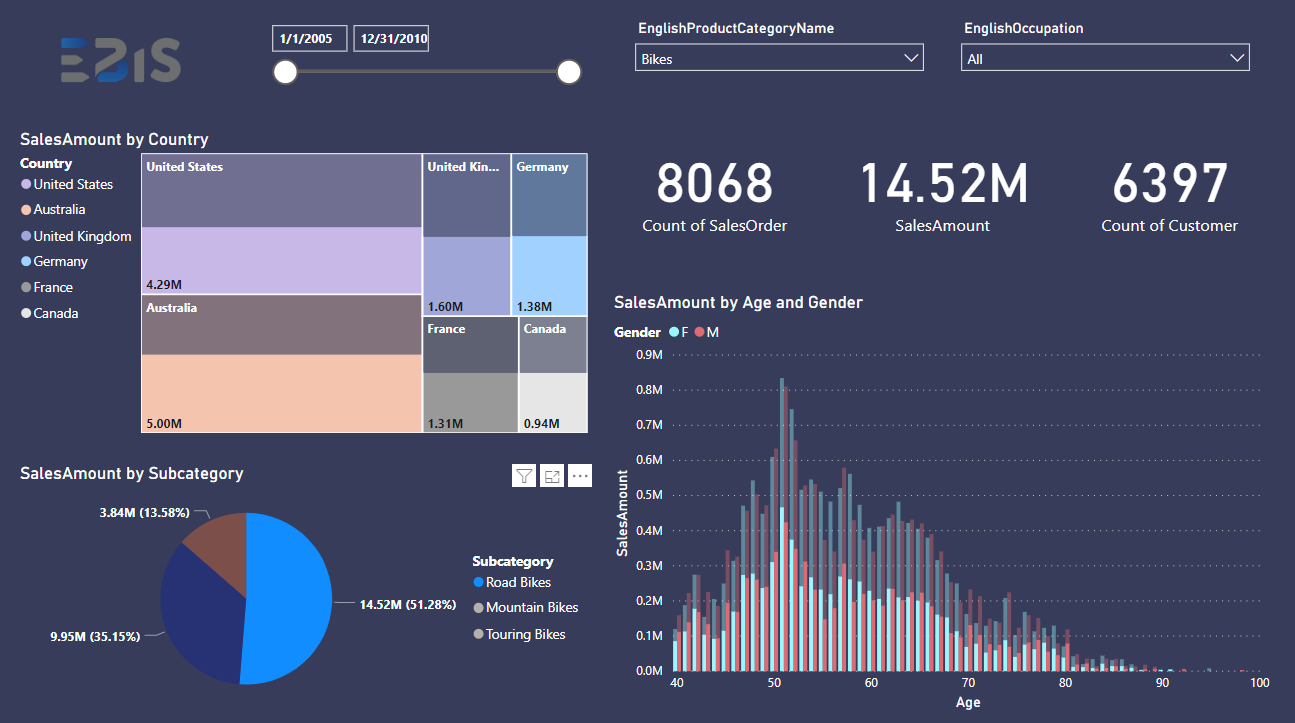
Task: Click the Germany treemap tile
Action: coord(549,235)
